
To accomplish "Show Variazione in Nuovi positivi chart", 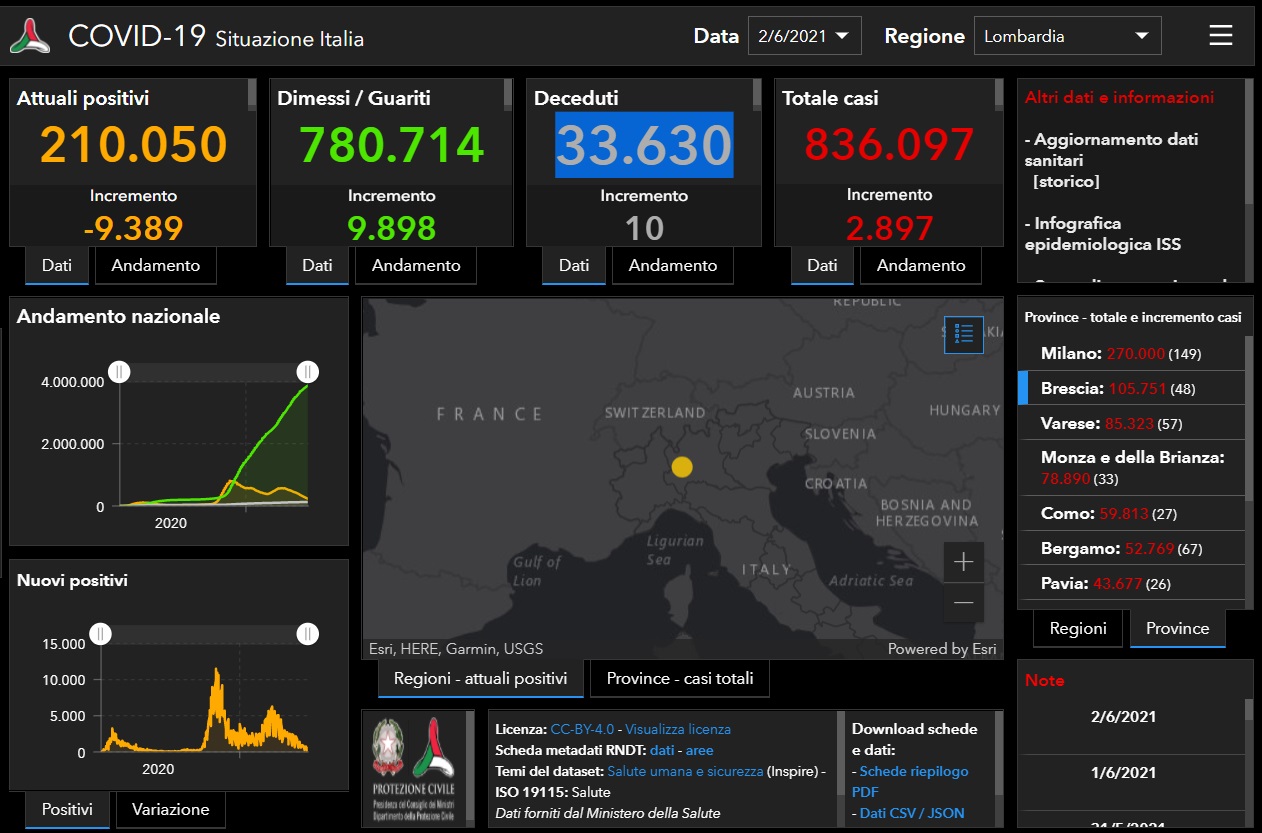I will tap(171, 809).
